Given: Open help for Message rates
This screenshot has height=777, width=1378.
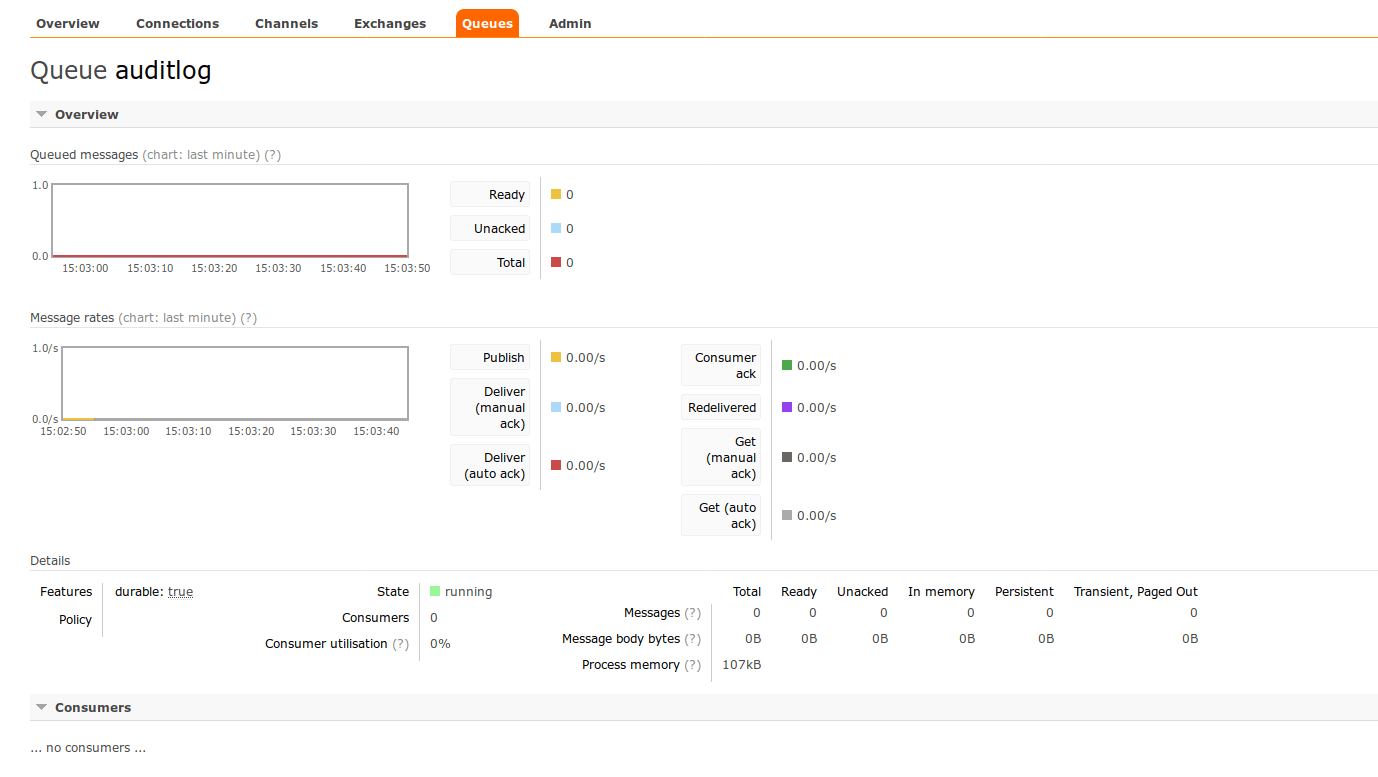Looking at the screenshot, I should tap(248, 318).
